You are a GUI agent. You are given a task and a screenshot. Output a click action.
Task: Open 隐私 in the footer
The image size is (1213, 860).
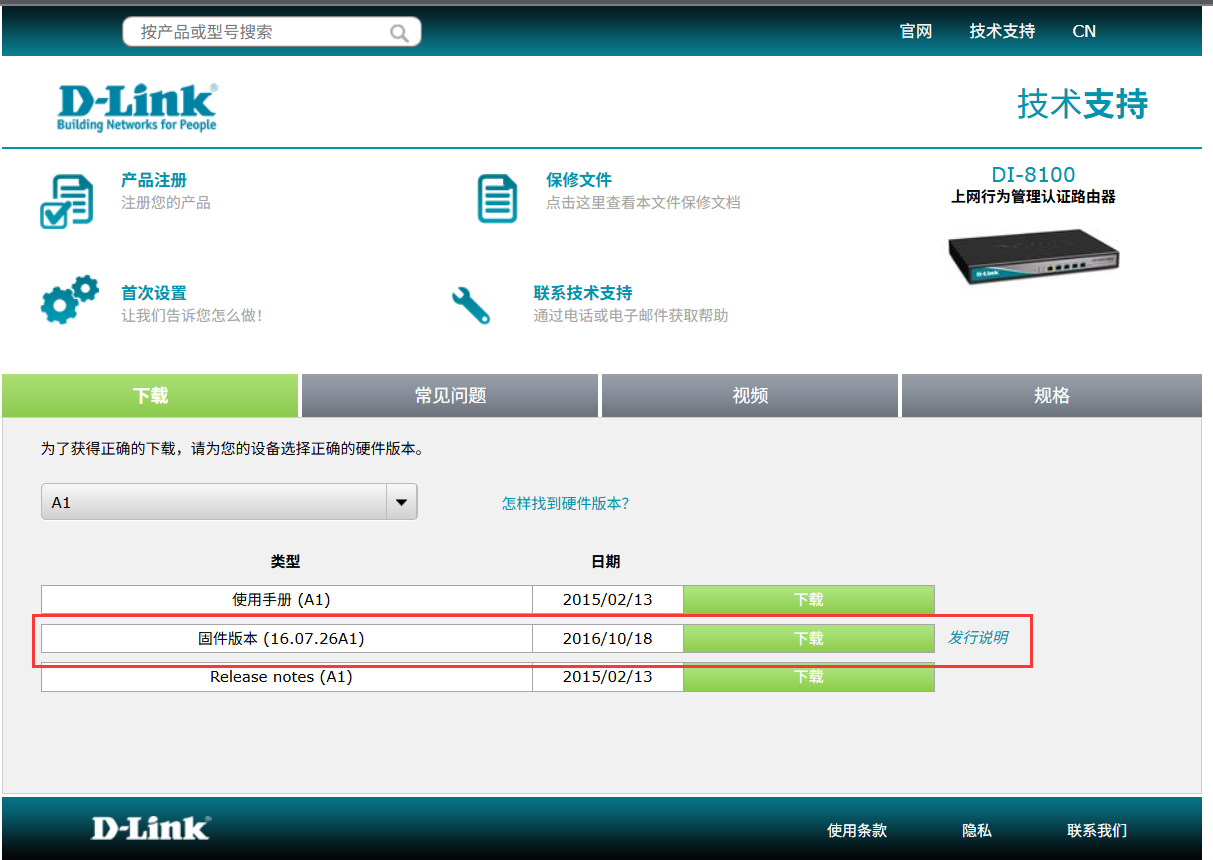tap(977, 830)
